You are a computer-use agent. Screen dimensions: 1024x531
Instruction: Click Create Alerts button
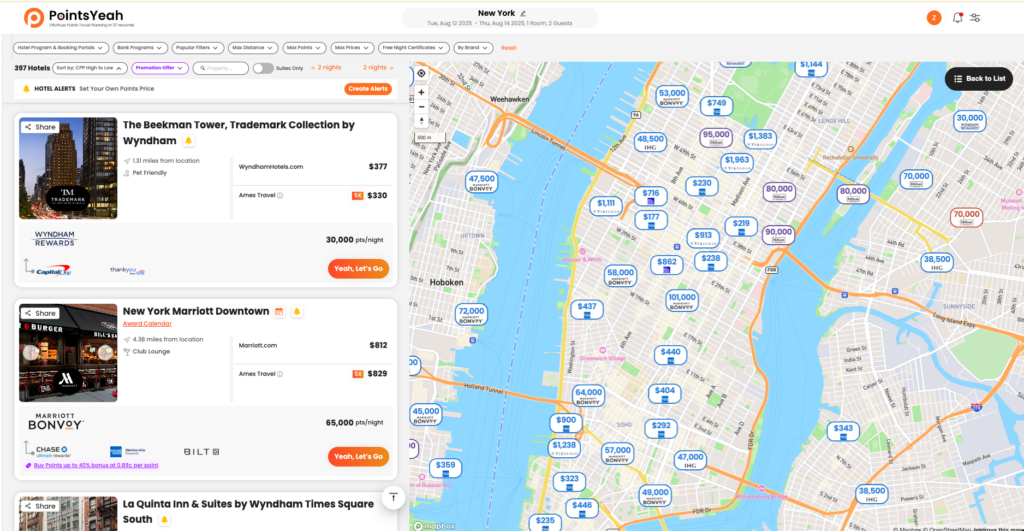pyautogui.click(x=368, y=89)
